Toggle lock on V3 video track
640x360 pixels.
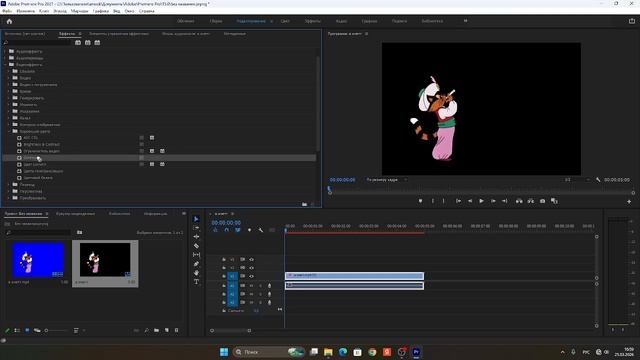coord(224,260)
